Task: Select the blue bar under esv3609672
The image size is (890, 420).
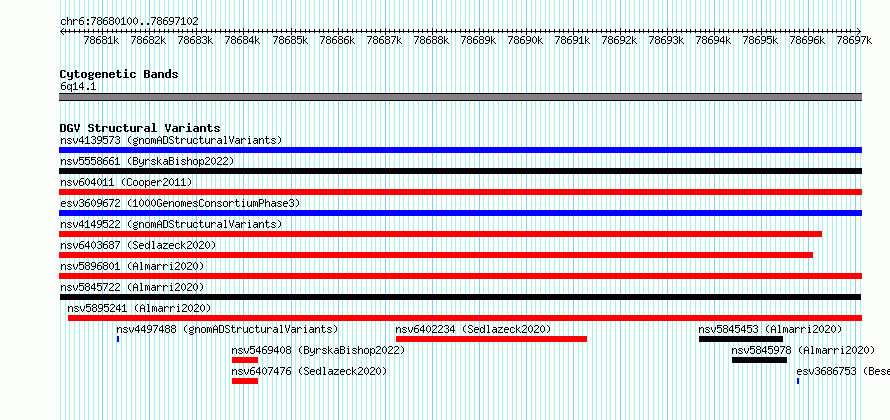Action: click(460, 213)
